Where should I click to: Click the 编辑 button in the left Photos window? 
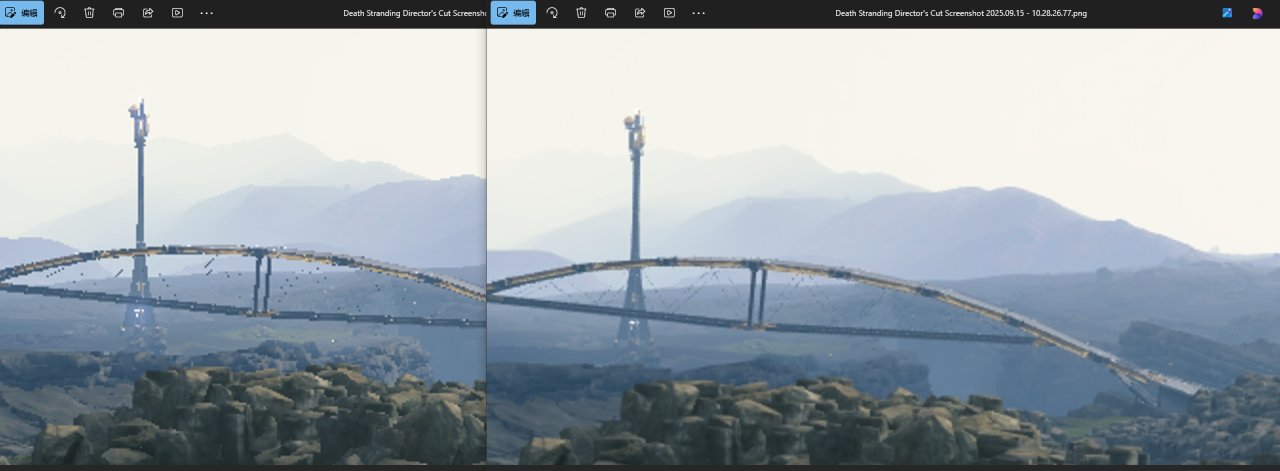(x=23, y=13)
